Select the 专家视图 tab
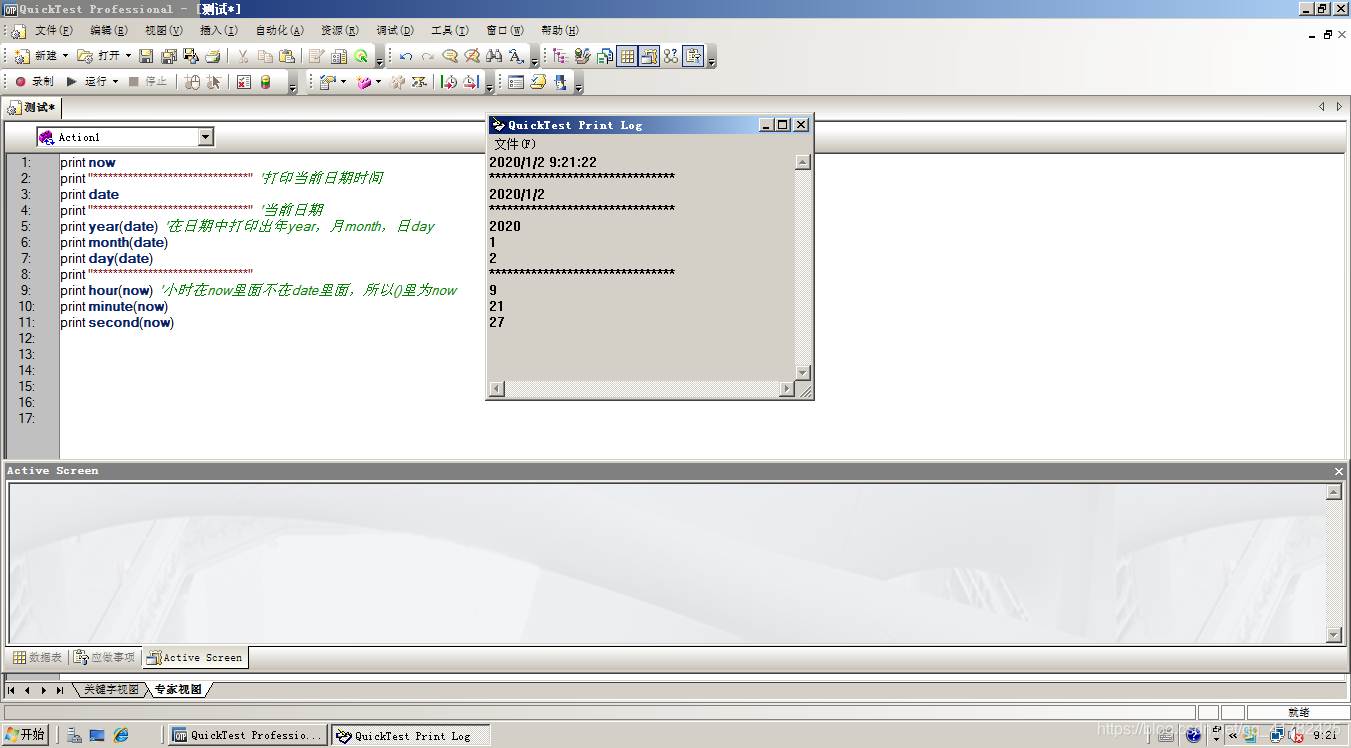Image resolution: width=1351 pixels, height=748 pixels. pos(178,690)
